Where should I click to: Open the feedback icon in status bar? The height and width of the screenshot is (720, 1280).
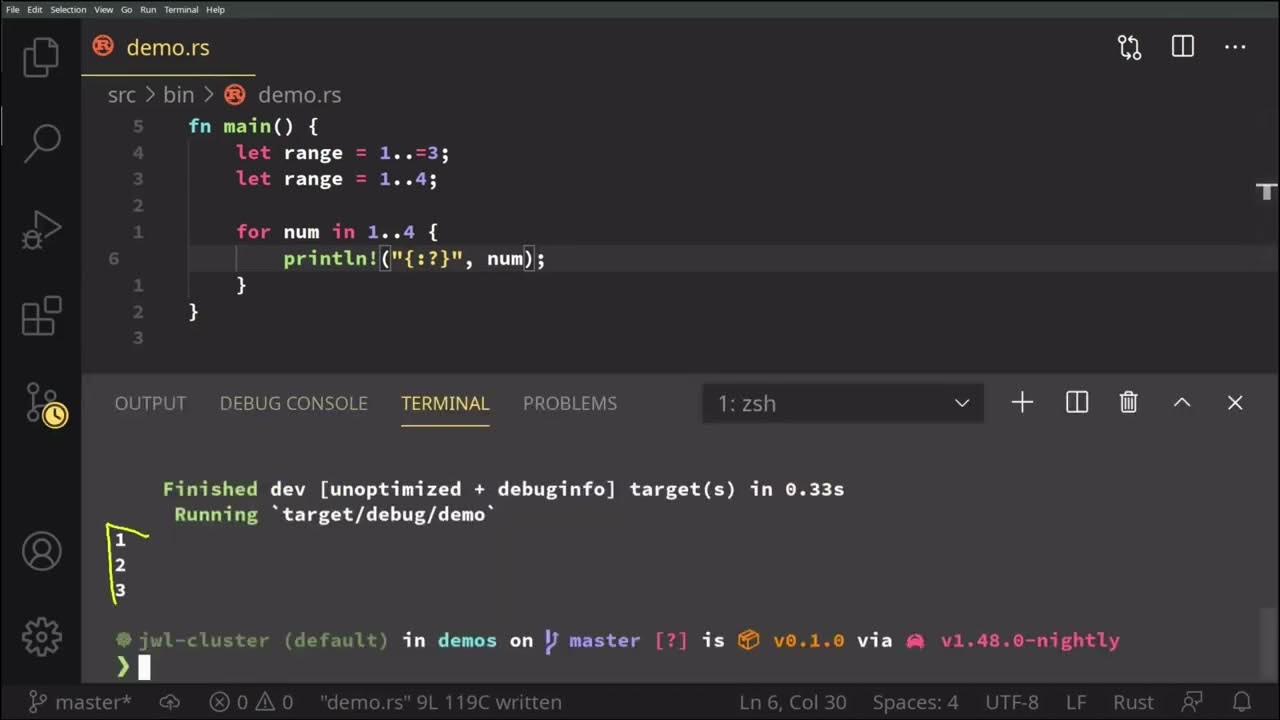pos(1192,703)
